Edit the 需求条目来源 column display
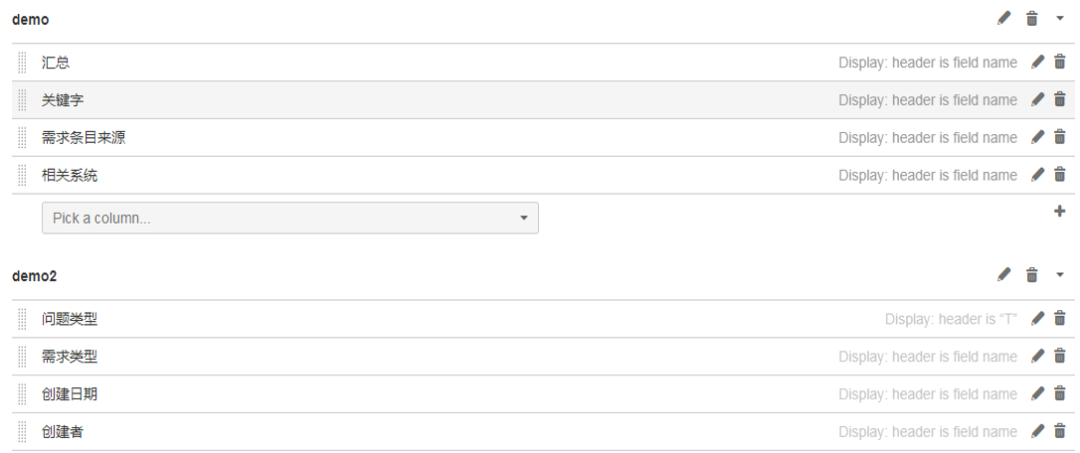This screenshot has width=1080, height=453. coord(1038,137)
